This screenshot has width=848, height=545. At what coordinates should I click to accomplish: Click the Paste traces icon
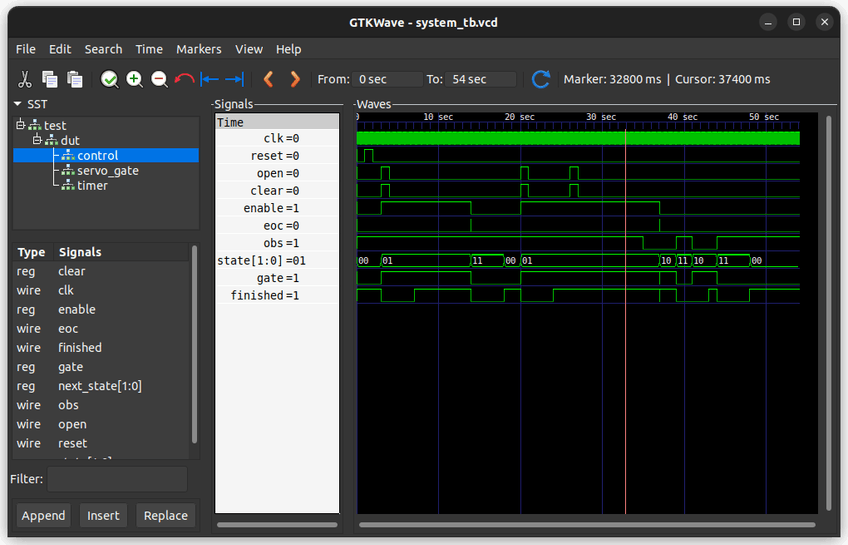[x=75, y=79]
